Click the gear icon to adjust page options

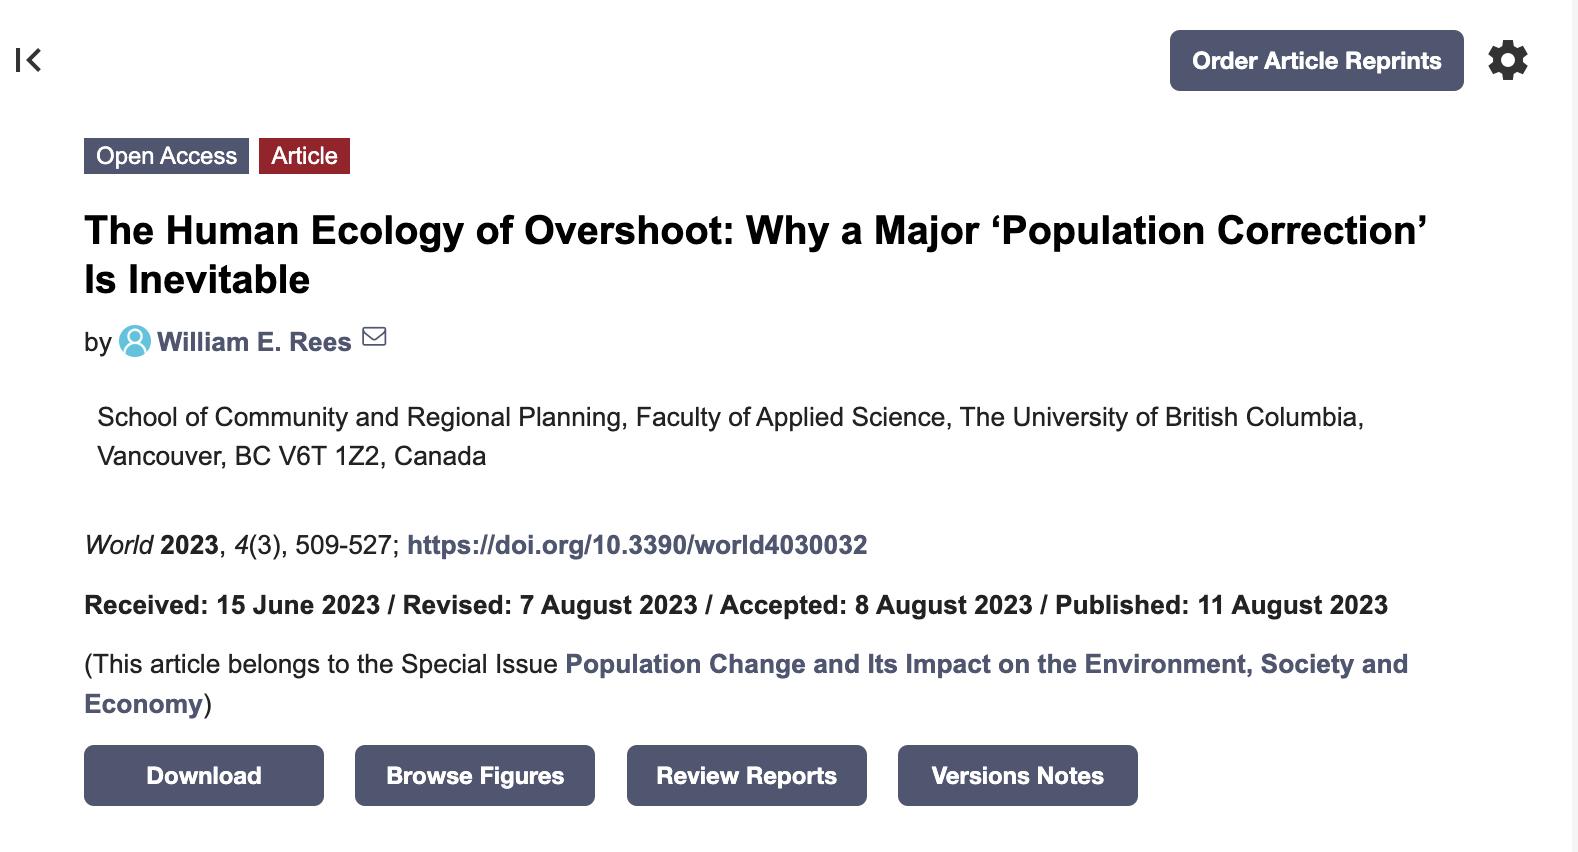click(x=1508, y=60)
